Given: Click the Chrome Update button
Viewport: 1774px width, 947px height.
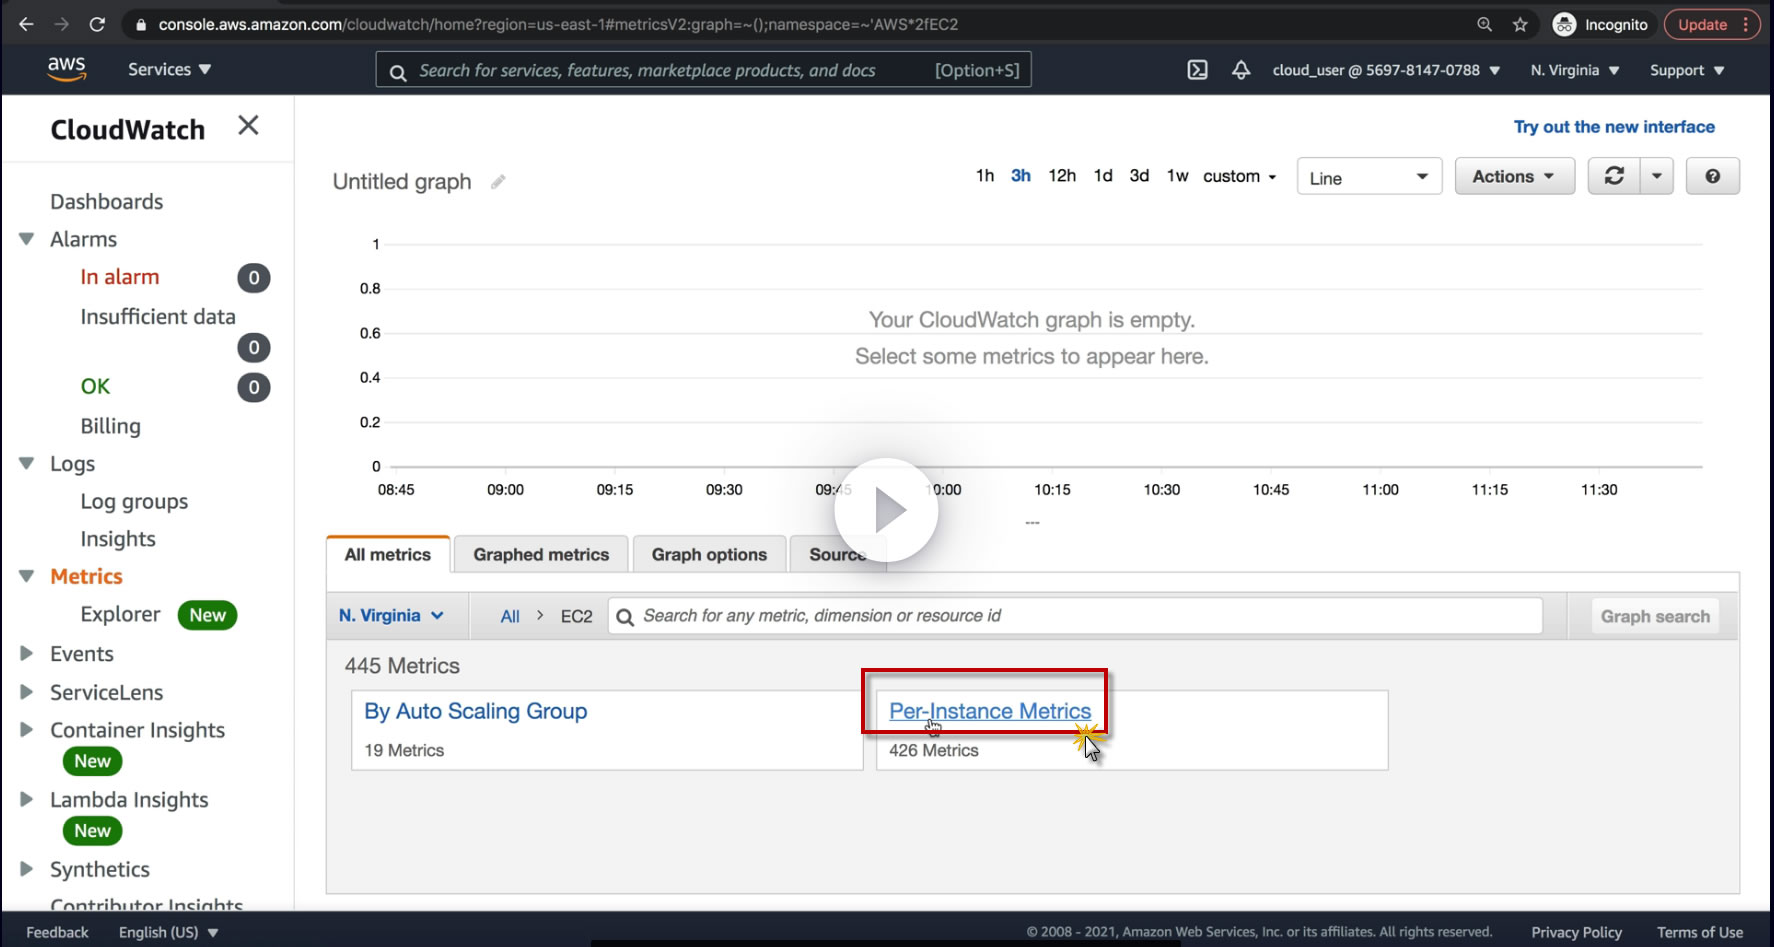Looking at the screenshot, I should coord(1712,24).
